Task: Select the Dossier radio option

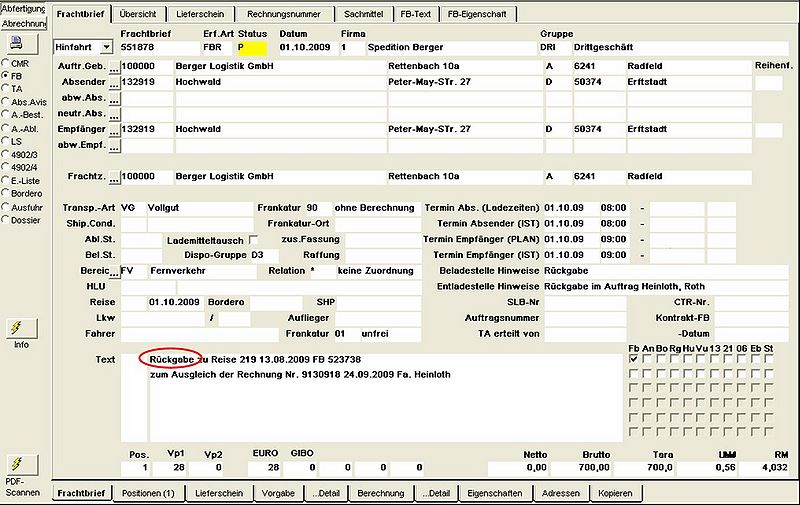Action: point(6,219)
